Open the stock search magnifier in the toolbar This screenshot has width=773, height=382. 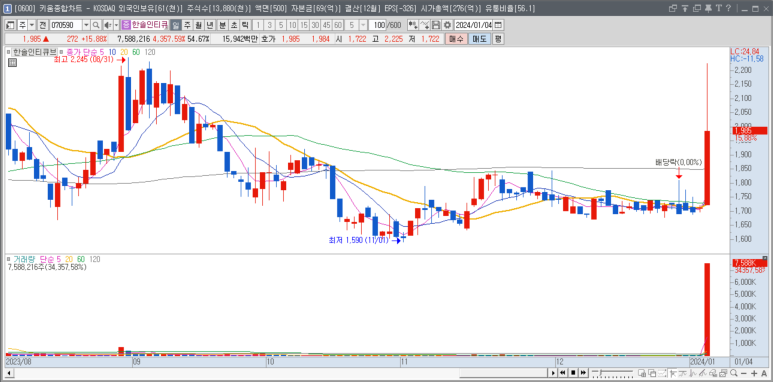[x=96, y=25]
